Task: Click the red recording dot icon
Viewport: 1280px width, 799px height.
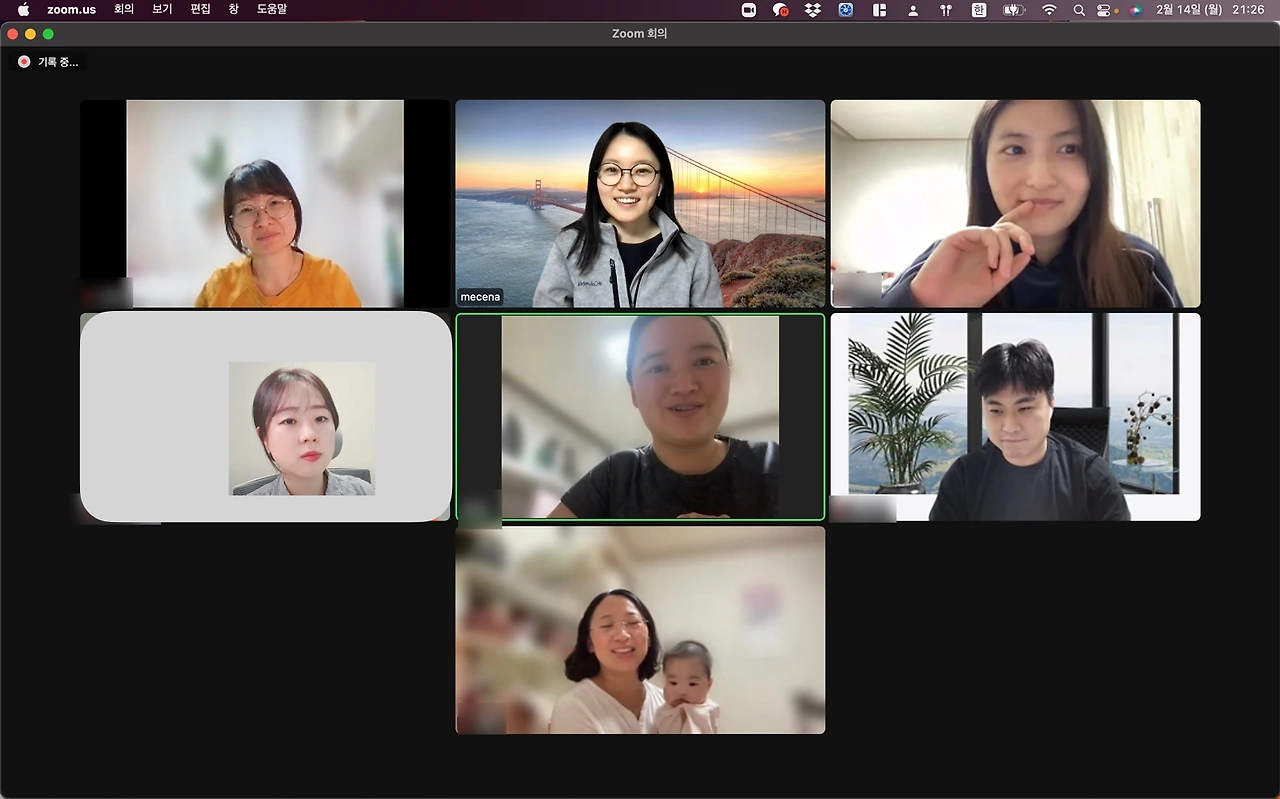Action: [x=24, y=62]
